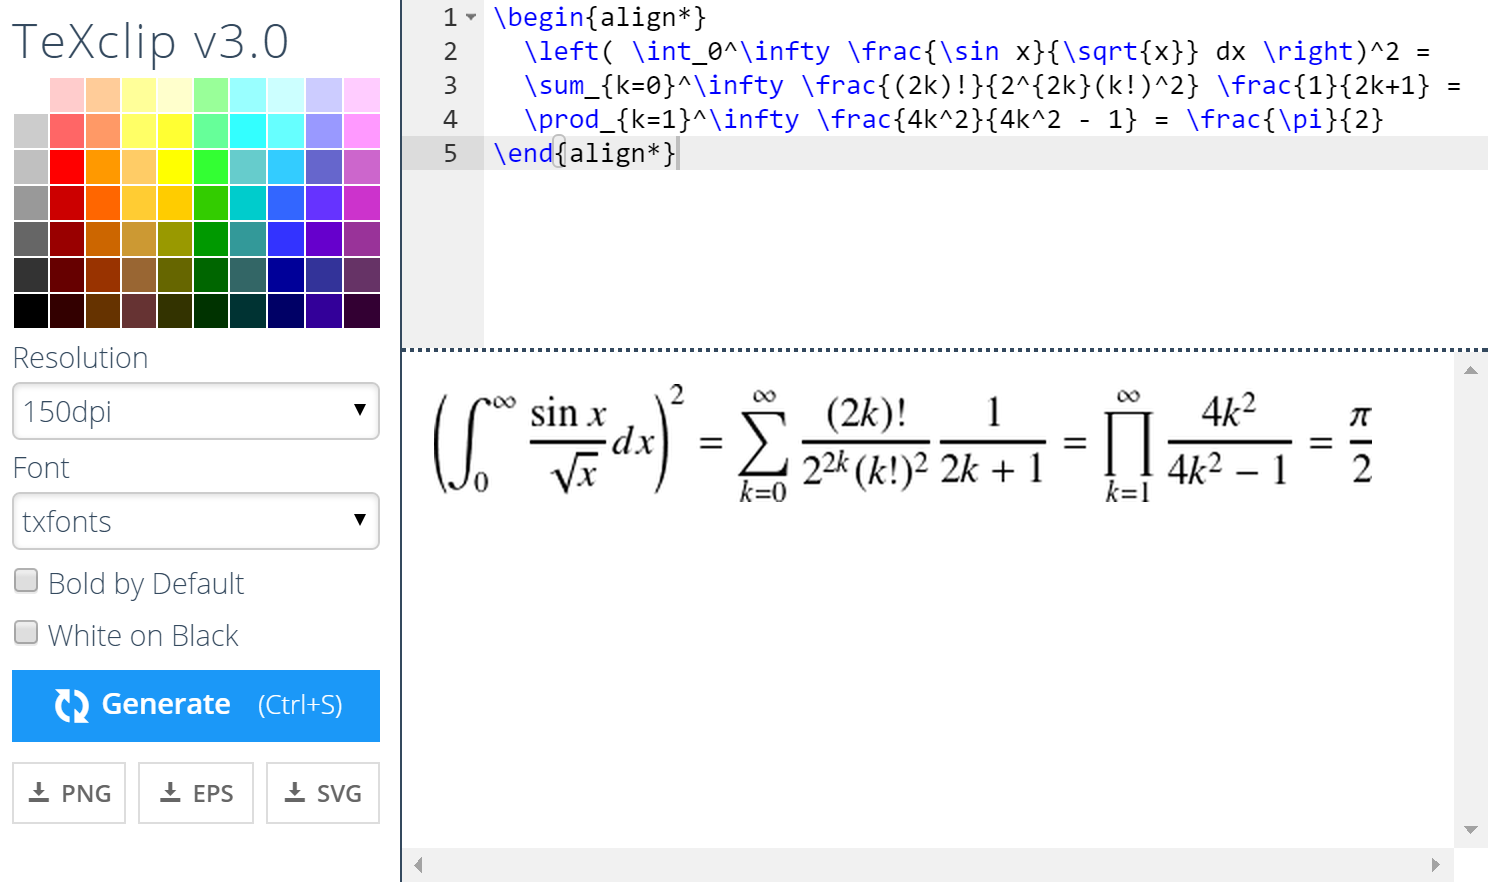Screen dimensions: 1488x882
Task: Click the scroll left arrow in preview pane
Action: tap(418, 865)
